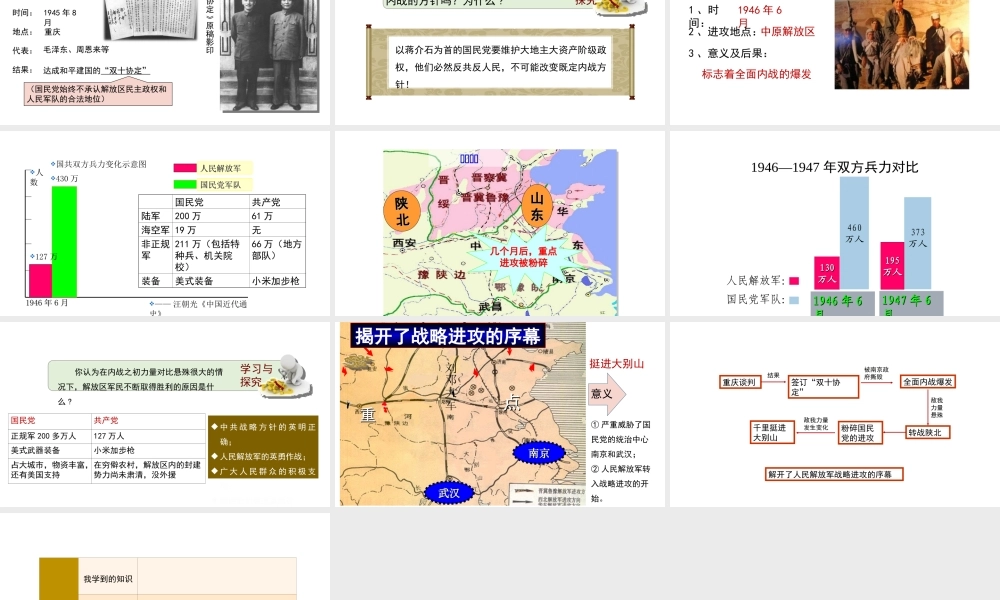
Task: Click the blue 武汉 oval label
Action: coord(449,493)
